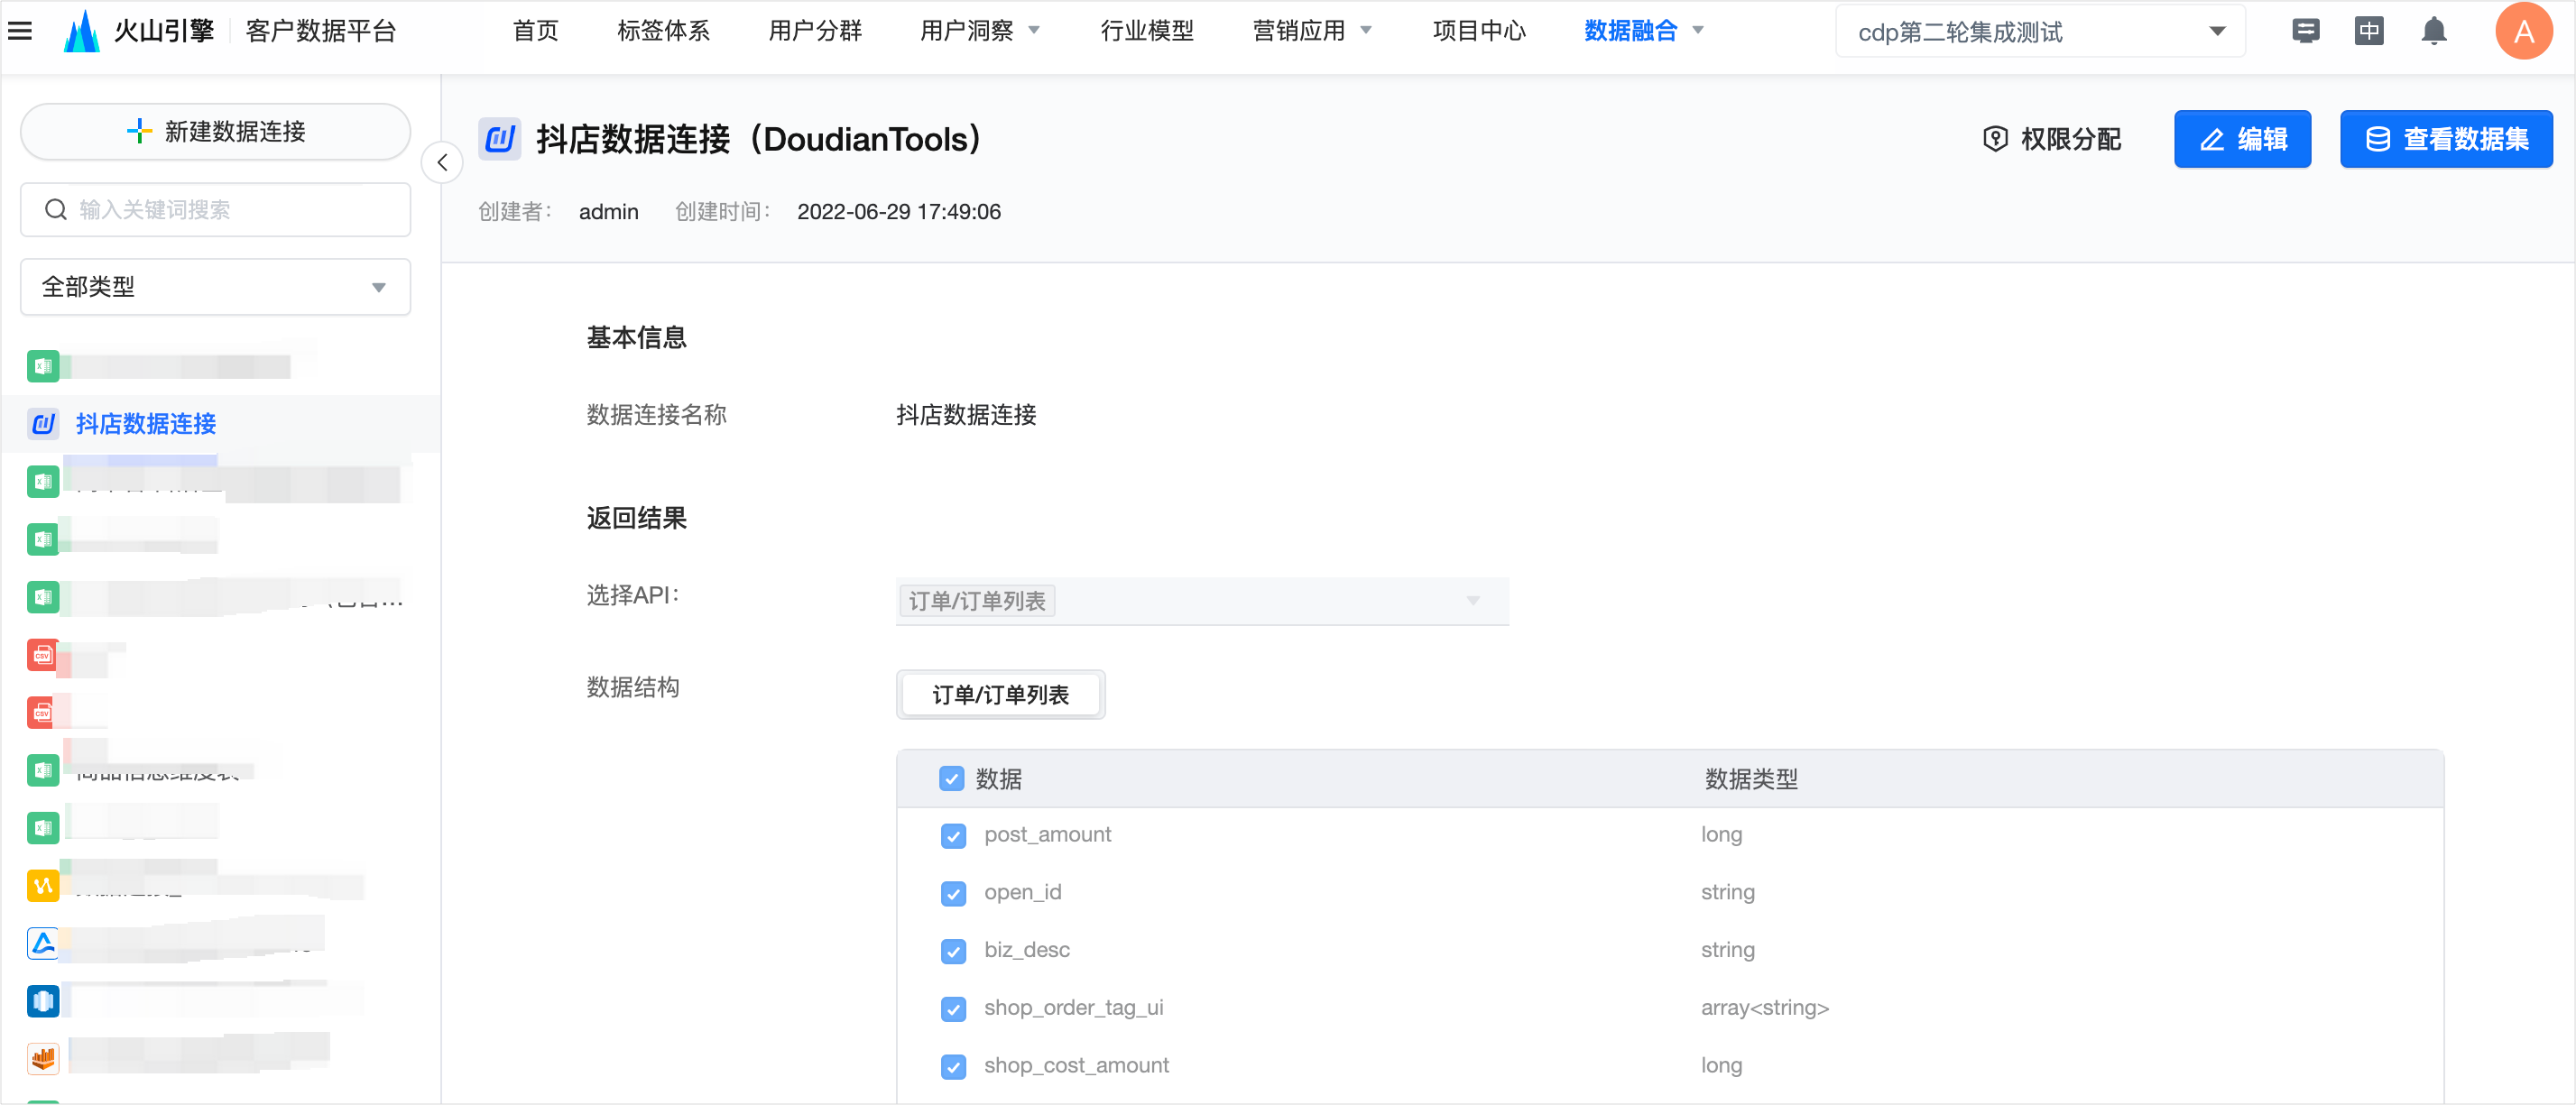2576x1105 pixels.
Task: Open the 项目中心 menu item
Action: 1478,31
